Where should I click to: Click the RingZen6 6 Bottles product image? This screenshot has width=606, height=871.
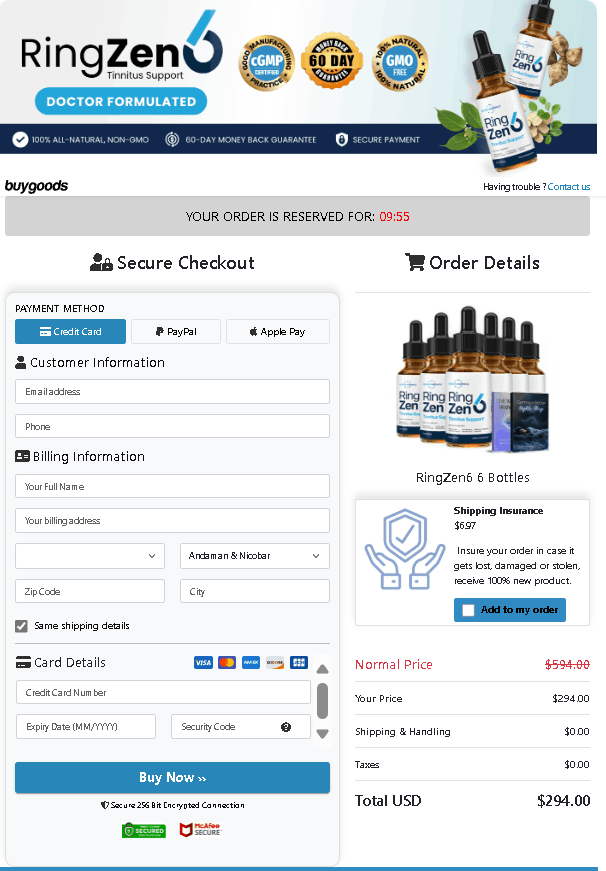[x=473, y=378]
